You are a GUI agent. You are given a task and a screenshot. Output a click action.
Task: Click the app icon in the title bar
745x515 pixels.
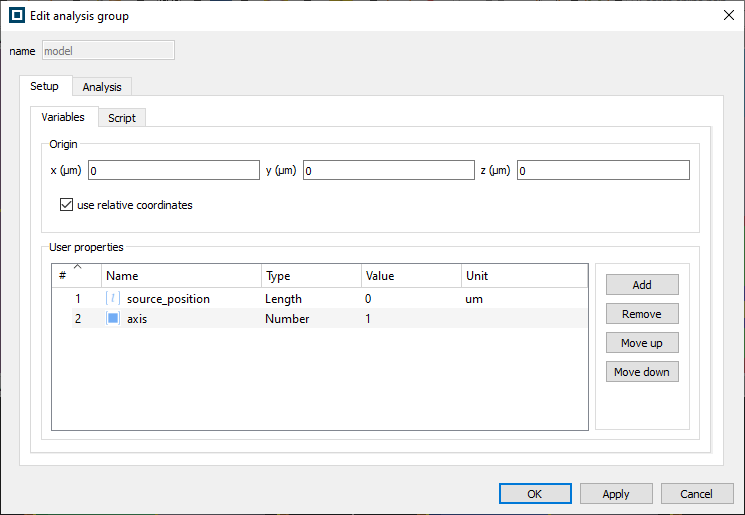[17, 16]
